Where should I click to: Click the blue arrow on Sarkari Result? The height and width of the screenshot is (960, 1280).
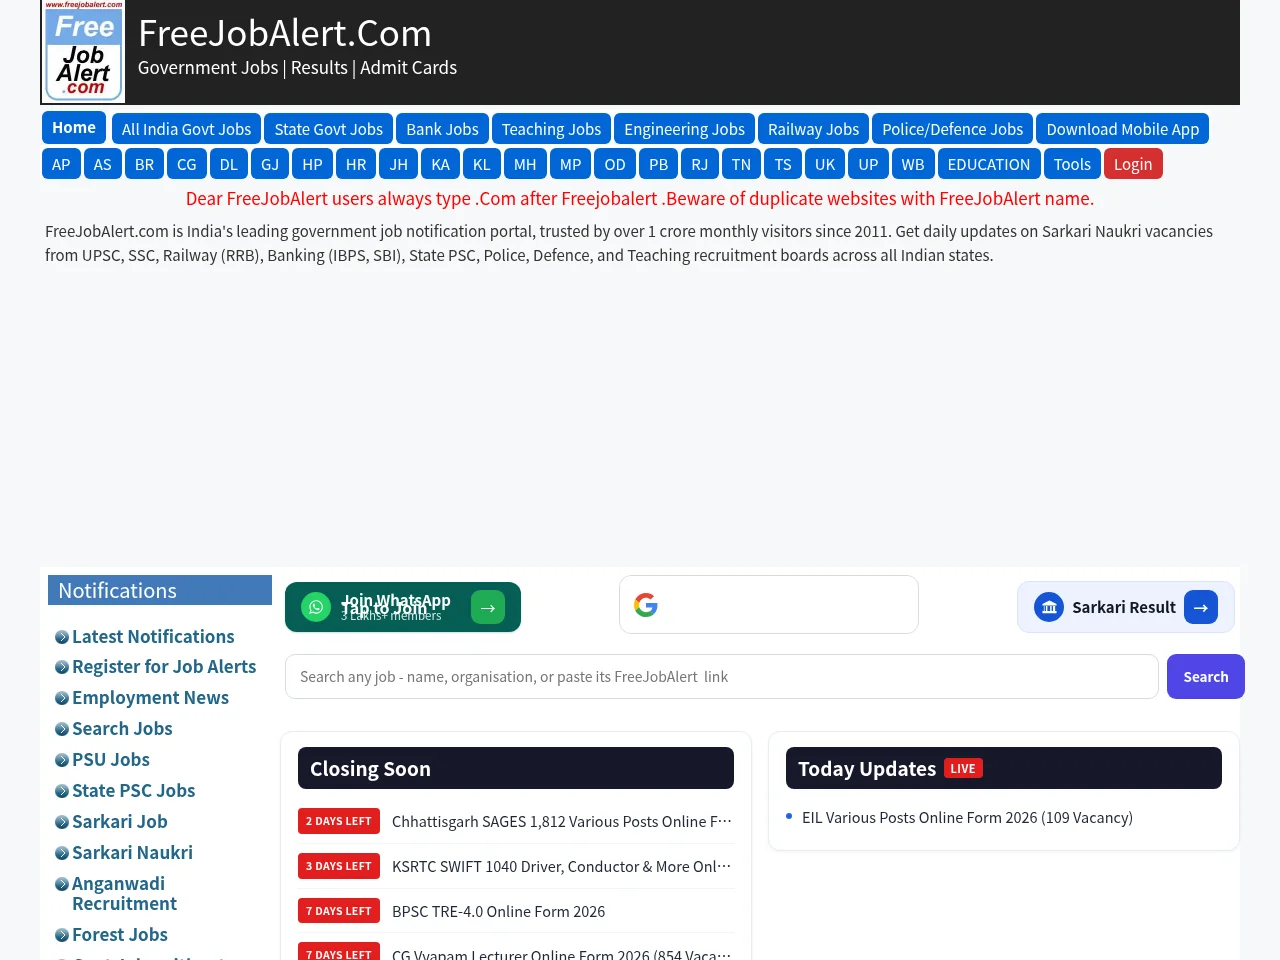point(1201,607)
